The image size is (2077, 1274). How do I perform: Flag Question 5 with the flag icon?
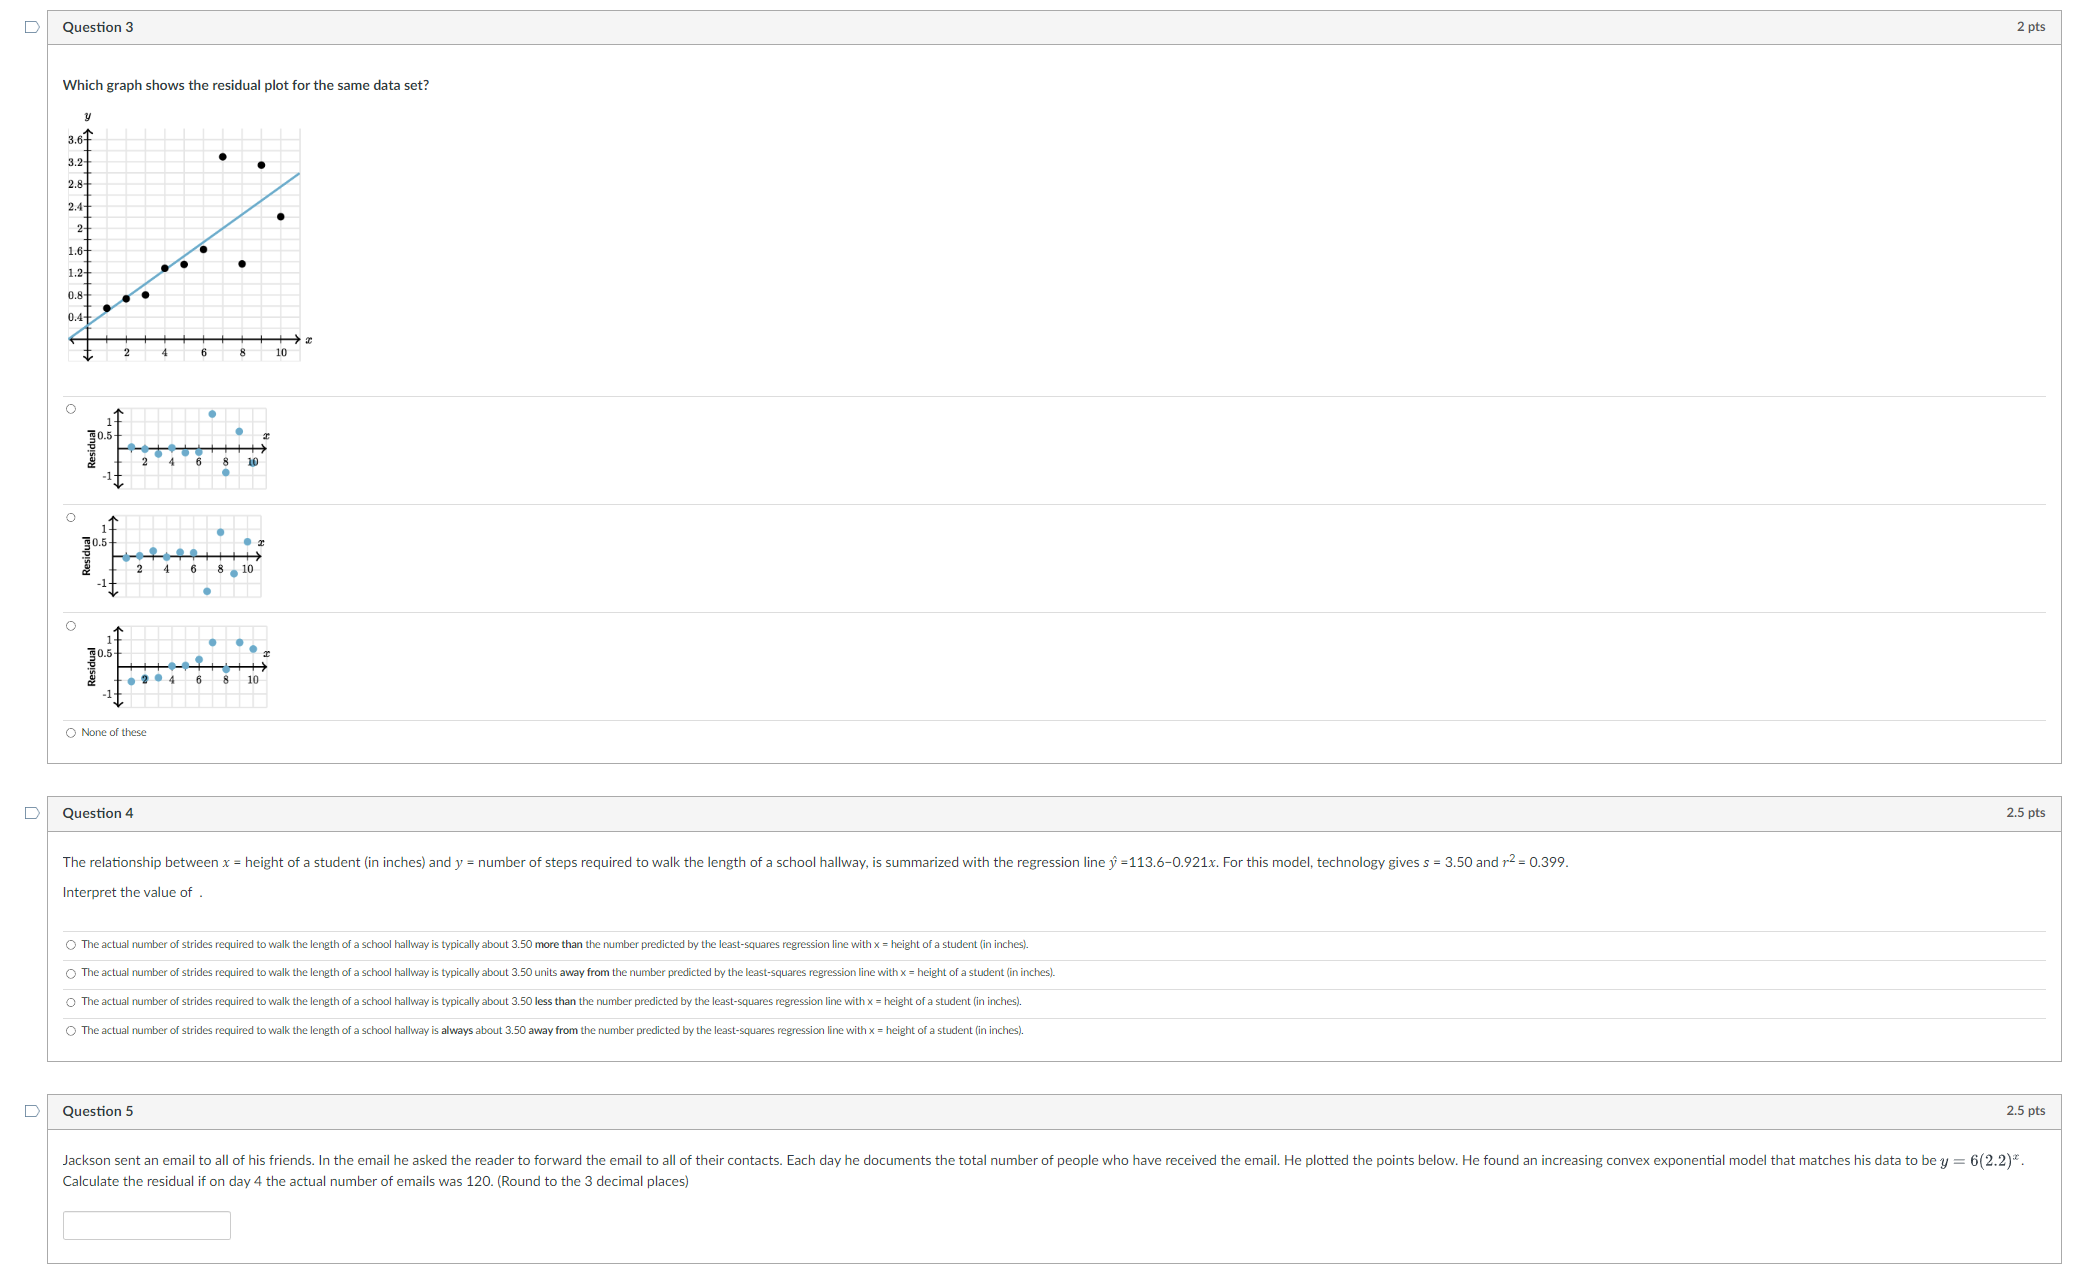(x=32, y=1111)
